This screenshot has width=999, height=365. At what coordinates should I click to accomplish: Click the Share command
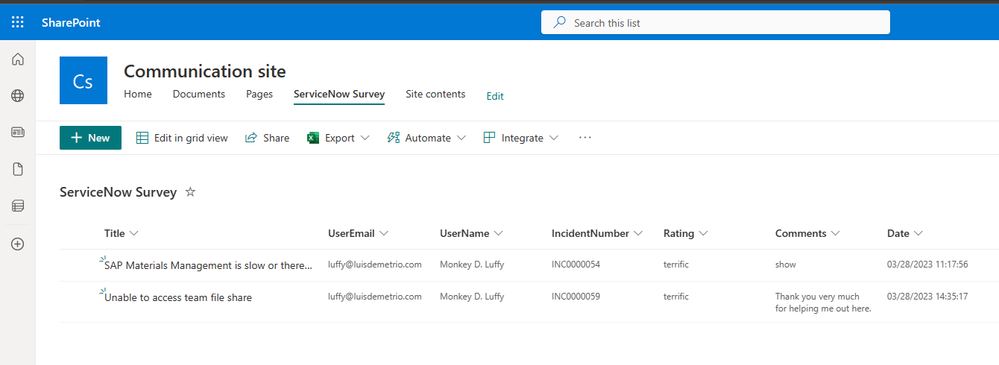click(x=268, y=138)
